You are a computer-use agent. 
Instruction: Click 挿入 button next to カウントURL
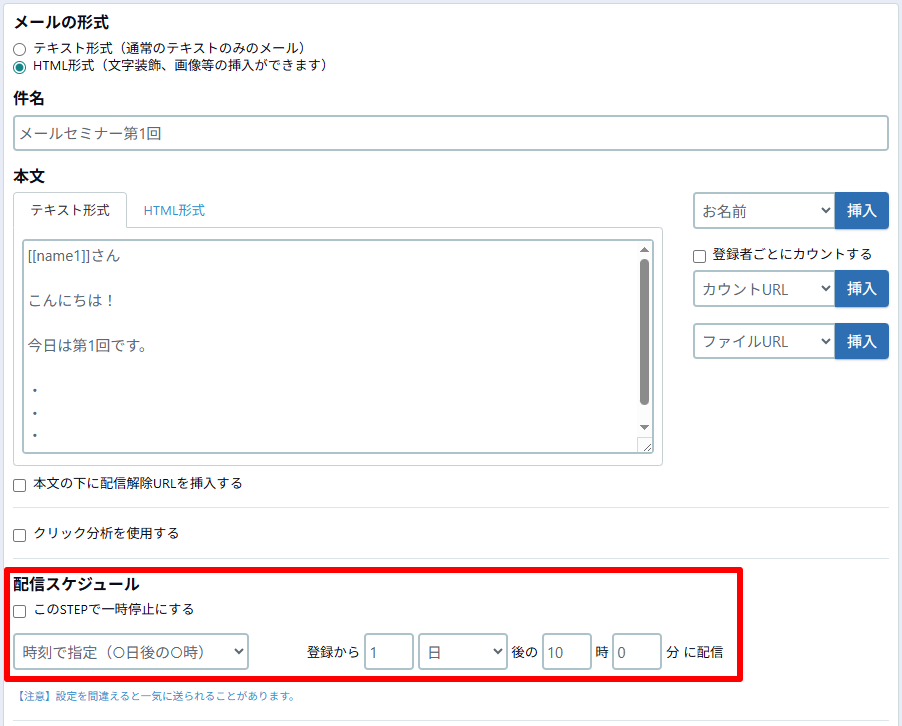click(861, 289)
